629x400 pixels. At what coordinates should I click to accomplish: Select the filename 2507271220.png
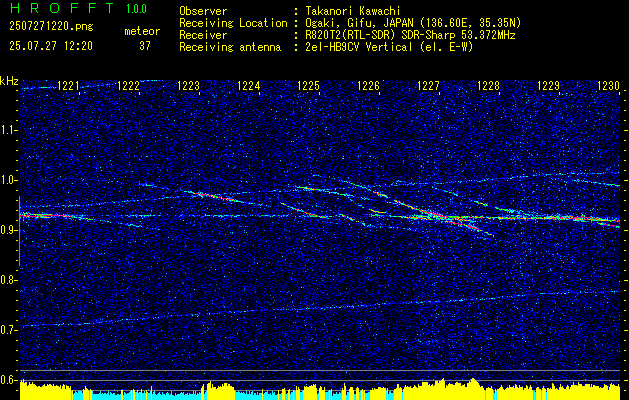(x=51, y=27)
